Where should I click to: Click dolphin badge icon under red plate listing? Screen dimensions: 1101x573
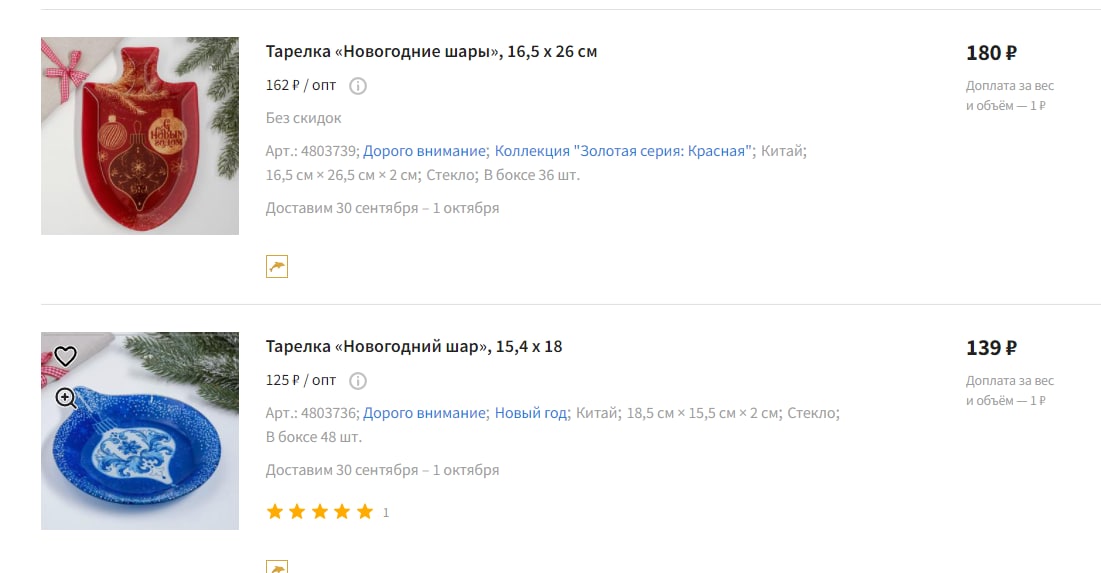tap(277, 267)
